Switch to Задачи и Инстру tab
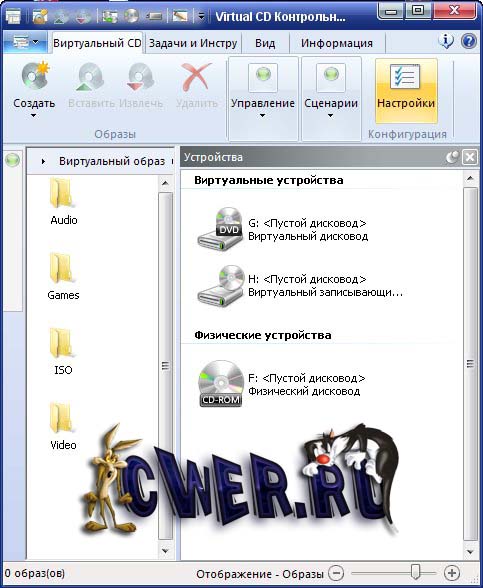The width and height of the screenshot is (483, 588). [x=193, y=43]
